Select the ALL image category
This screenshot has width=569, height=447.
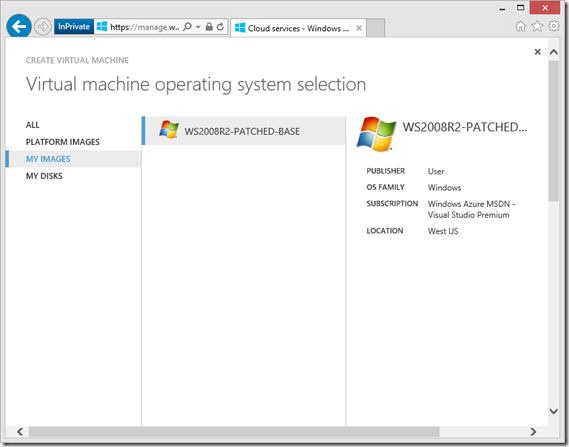coord(33,125)
